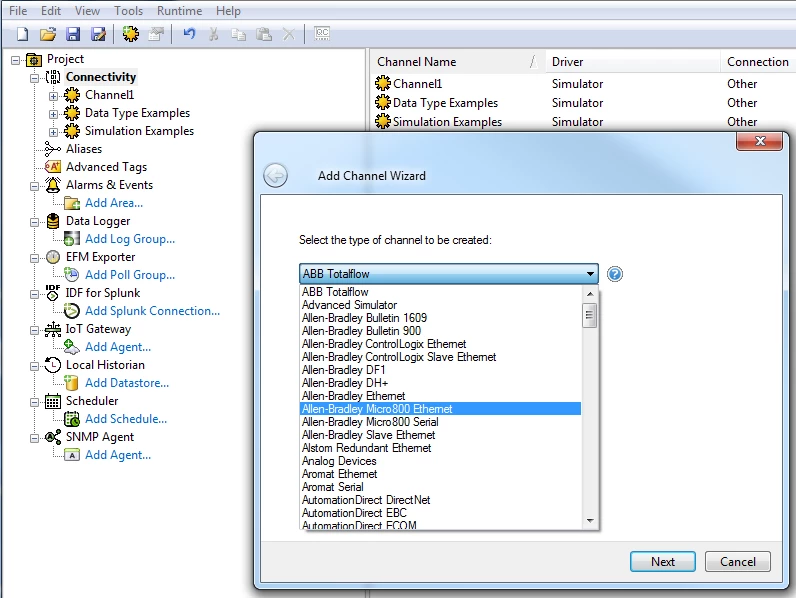Collapse the IoT Gateway node
This screenshot has height=598, width=796.
tap(35, 330)
